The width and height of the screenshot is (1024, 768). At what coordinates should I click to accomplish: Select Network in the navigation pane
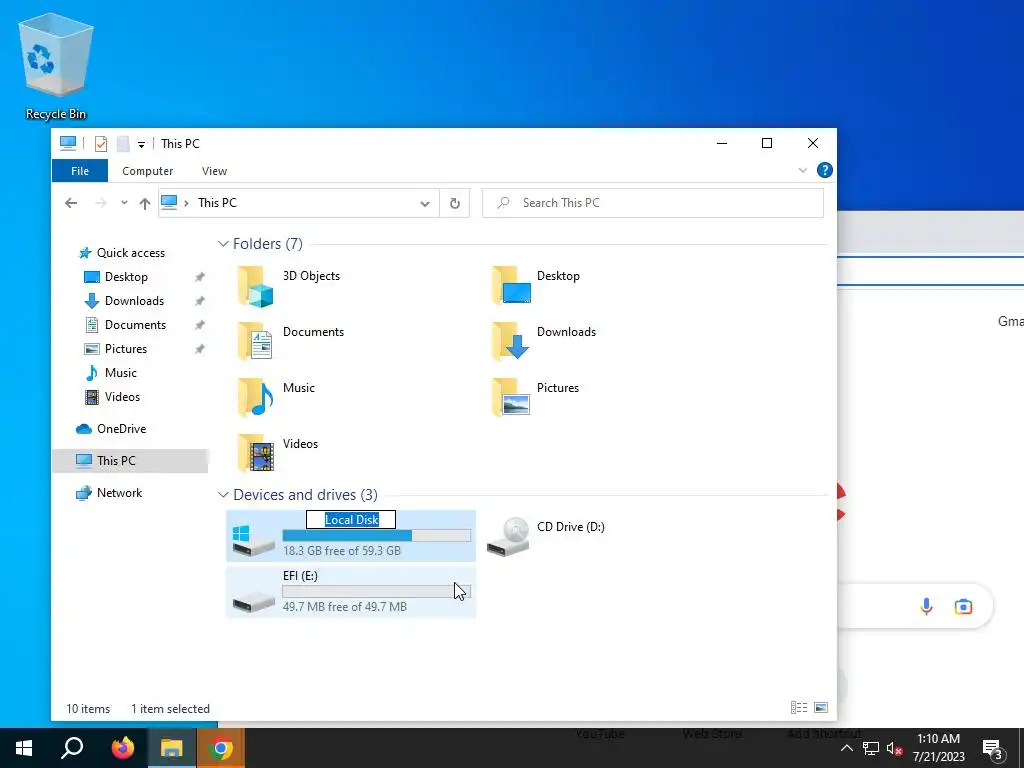[x=119, y=493]
